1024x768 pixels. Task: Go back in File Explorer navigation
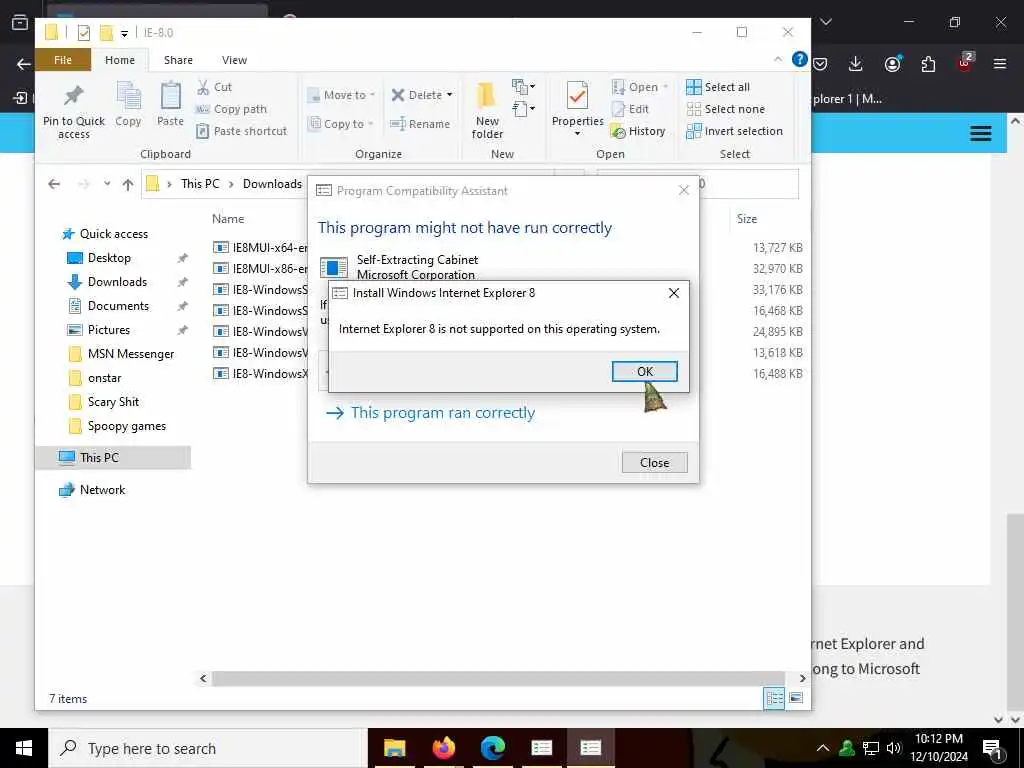point(54,184)
